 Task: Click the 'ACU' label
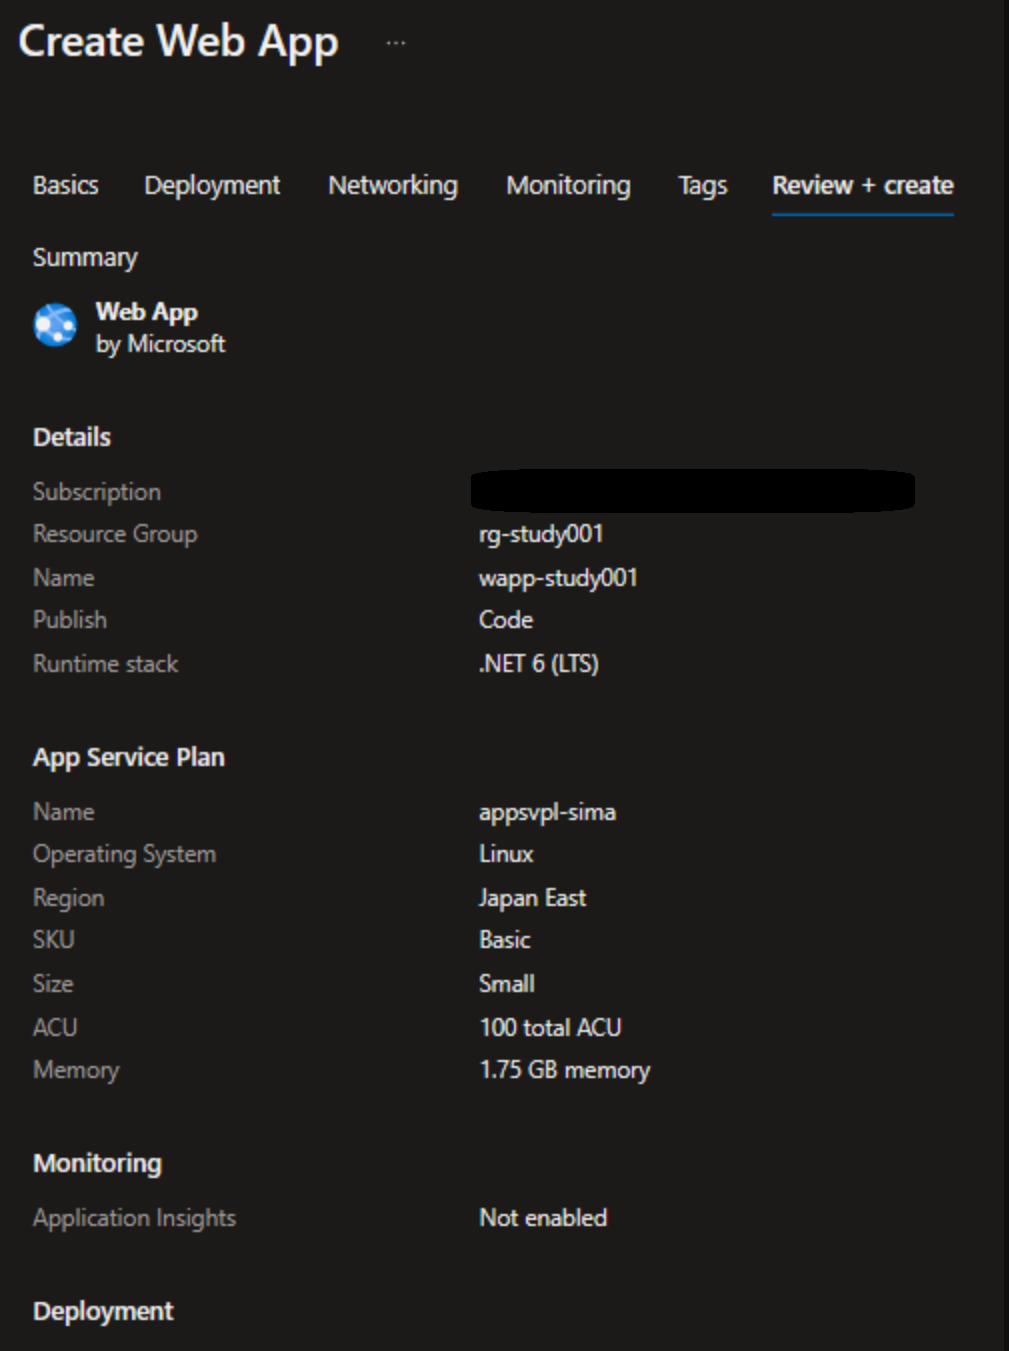(55, 1027)
